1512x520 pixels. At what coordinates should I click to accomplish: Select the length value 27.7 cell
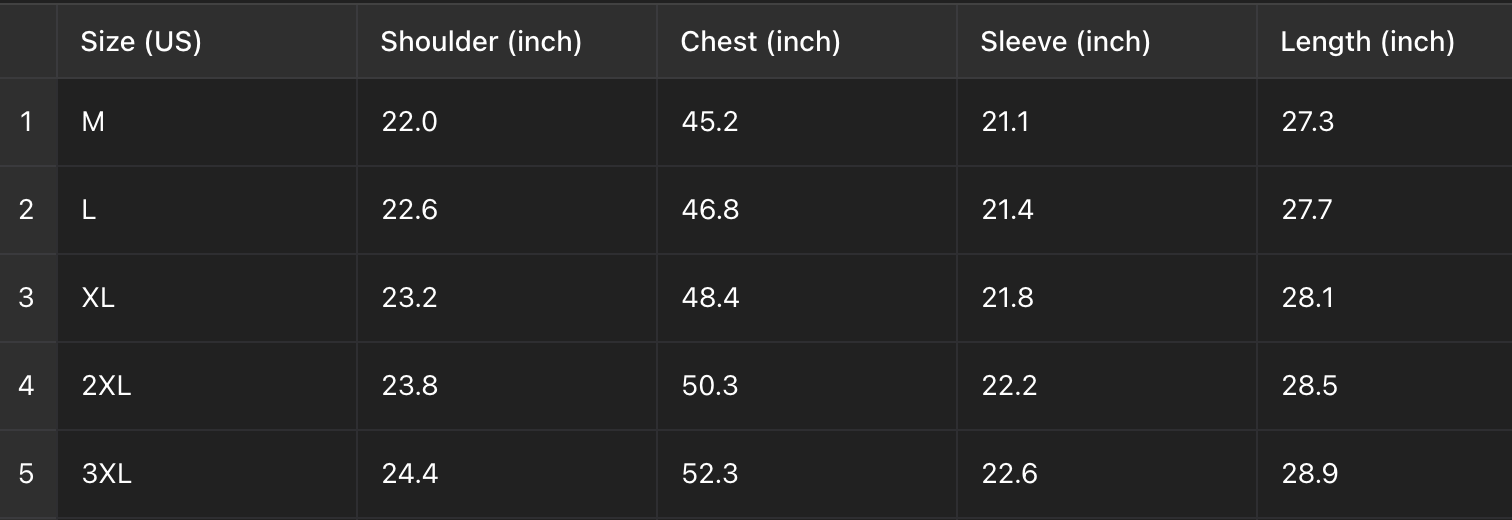click(1384, 210)
